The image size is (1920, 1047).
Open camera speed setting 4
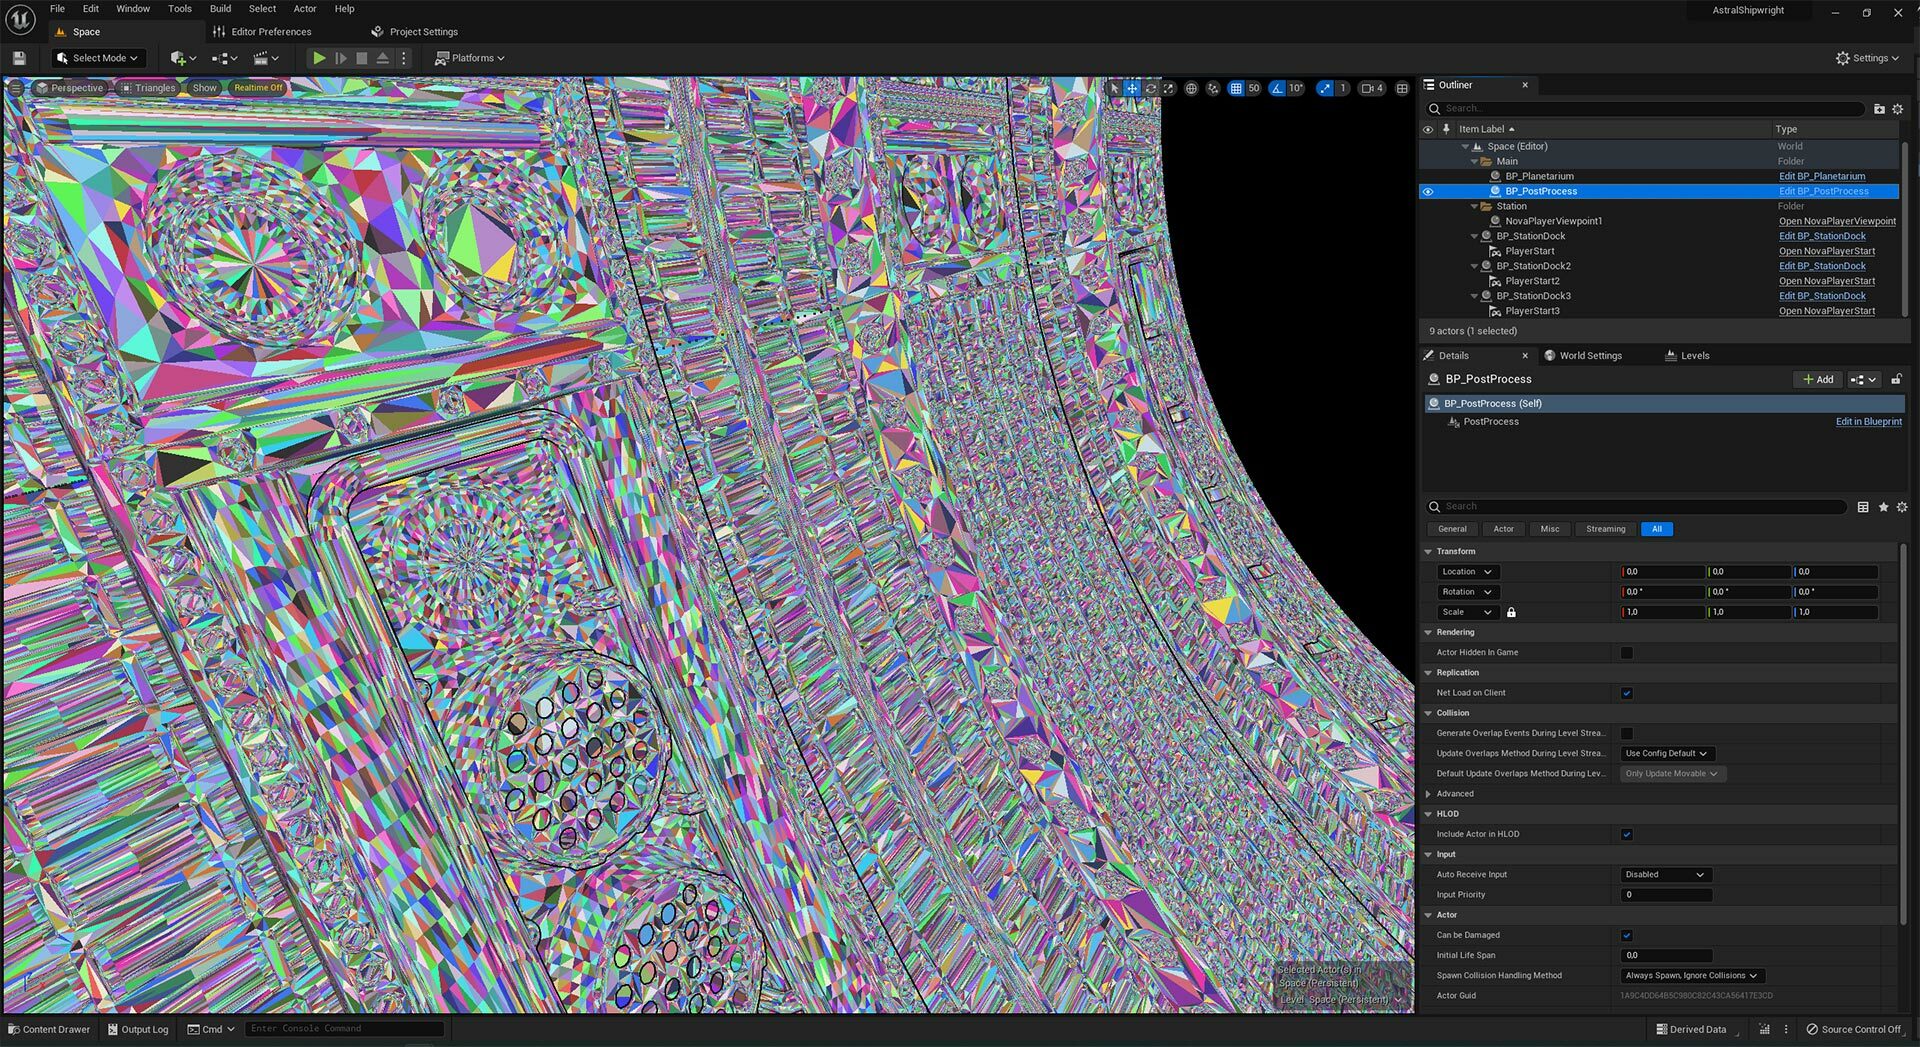pos(1373,88)
